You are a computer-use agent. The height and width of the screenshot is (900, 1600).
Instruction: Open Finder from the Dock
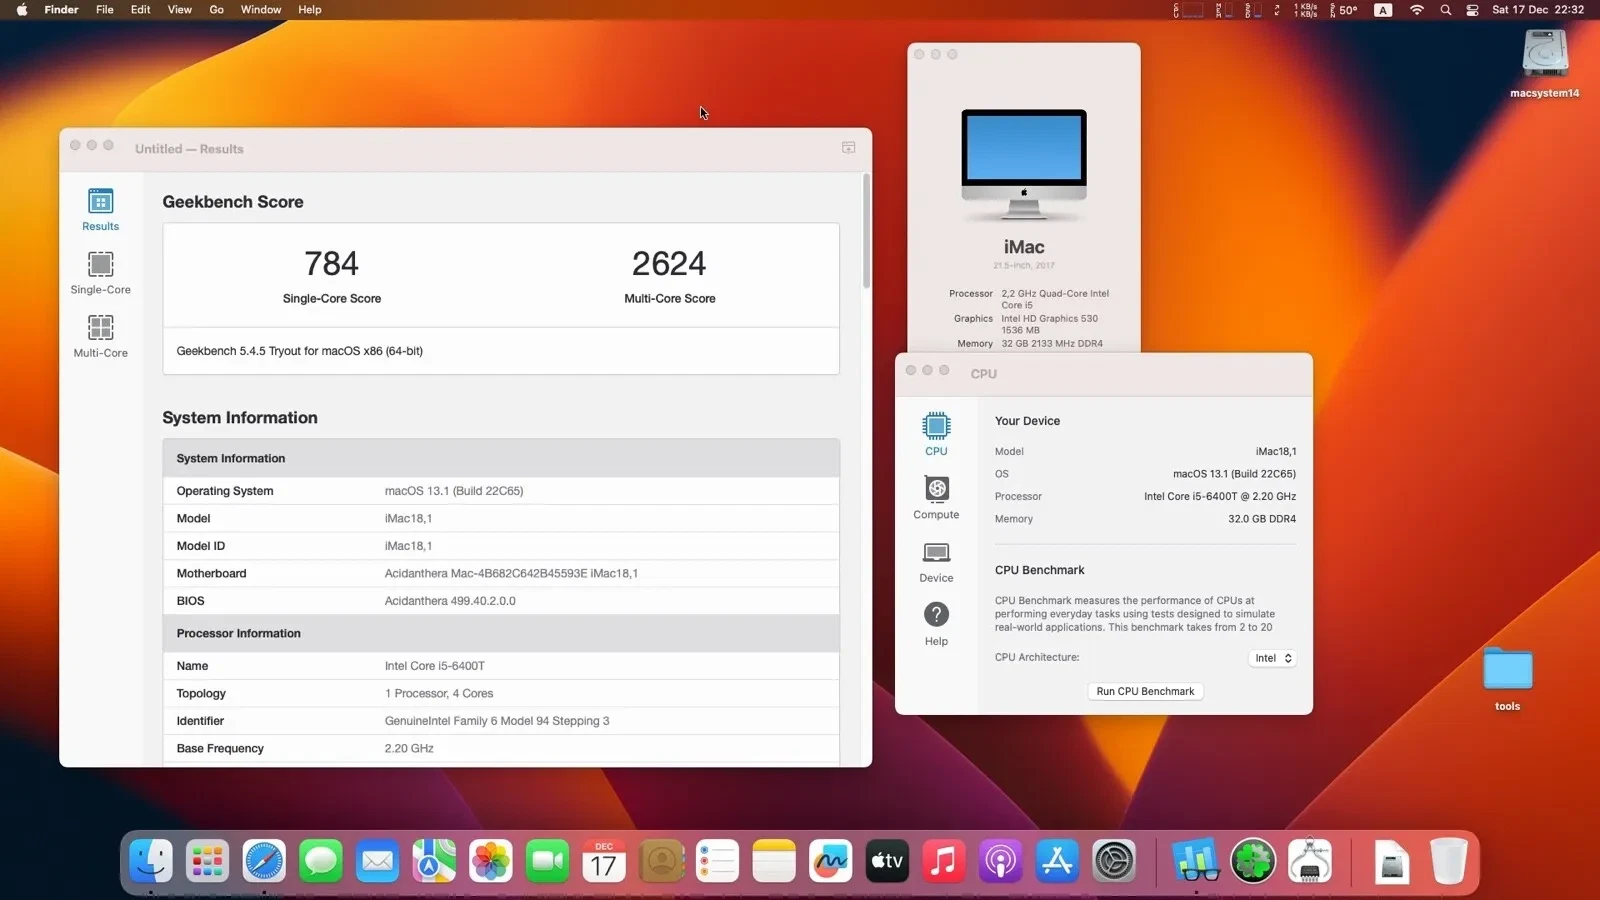click(x=151, y=860)
